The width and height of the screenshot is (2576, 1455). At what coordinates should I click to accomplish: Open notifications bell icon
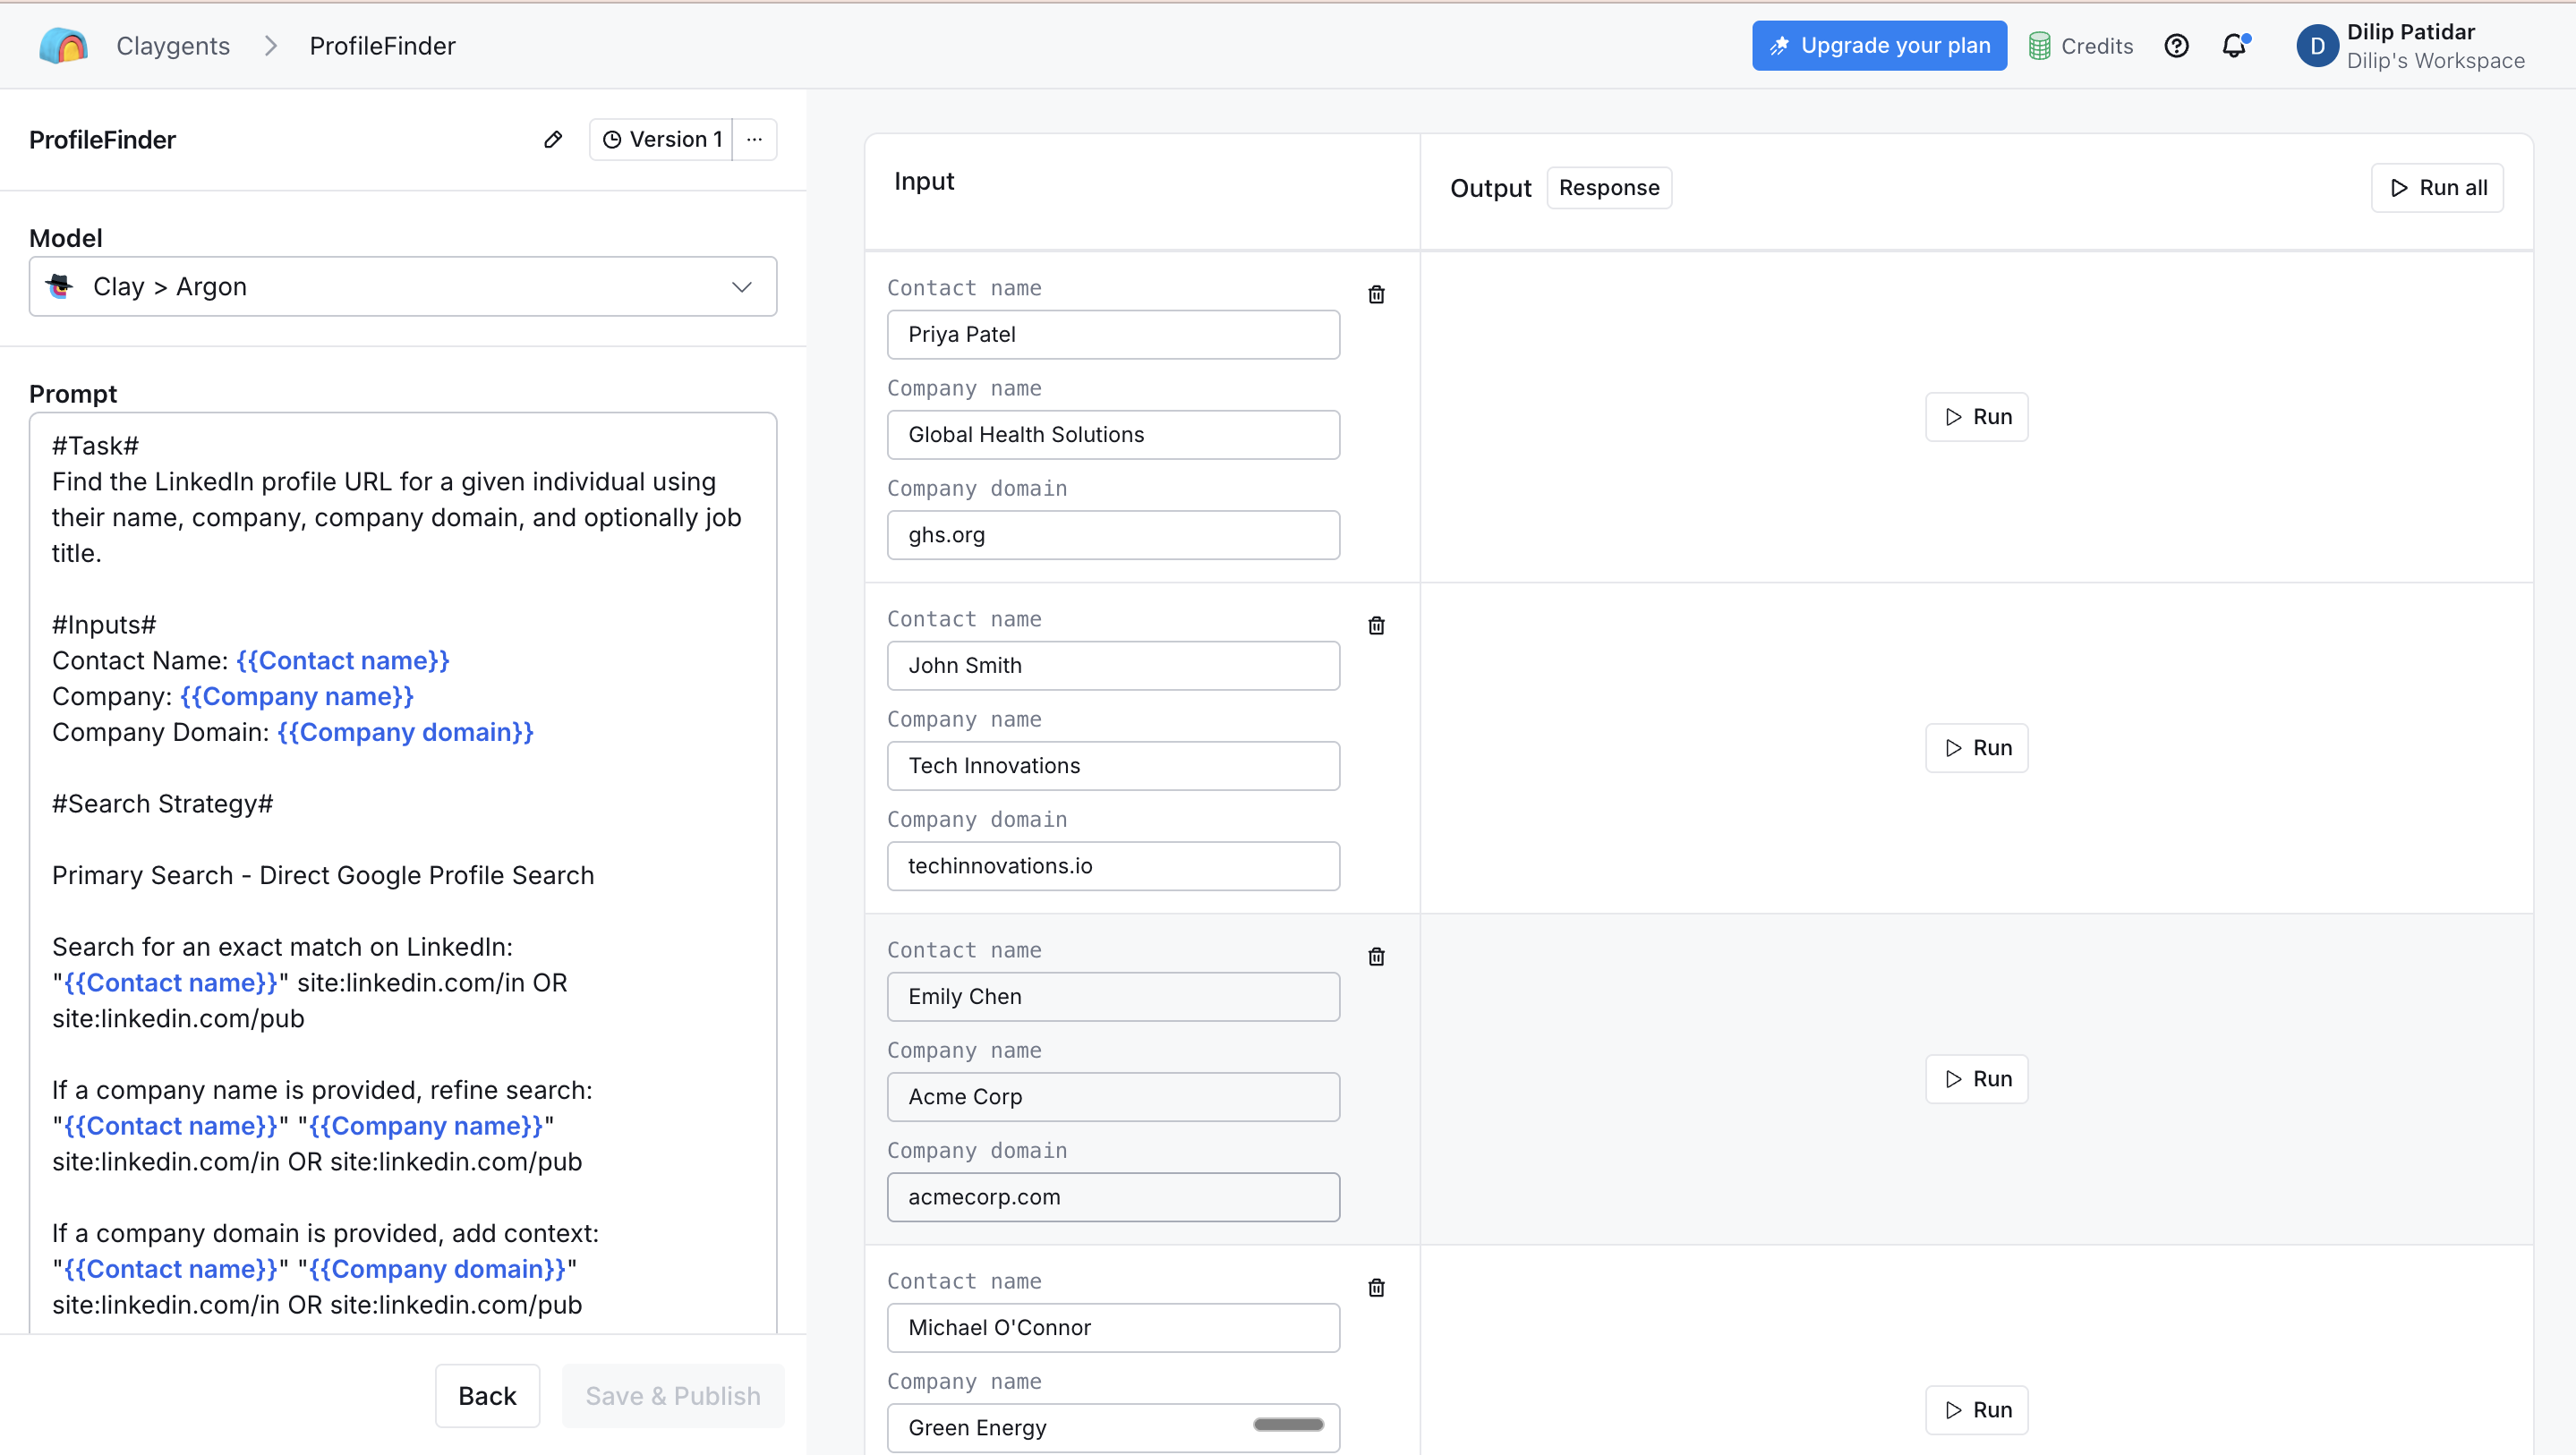point(2234,46)
